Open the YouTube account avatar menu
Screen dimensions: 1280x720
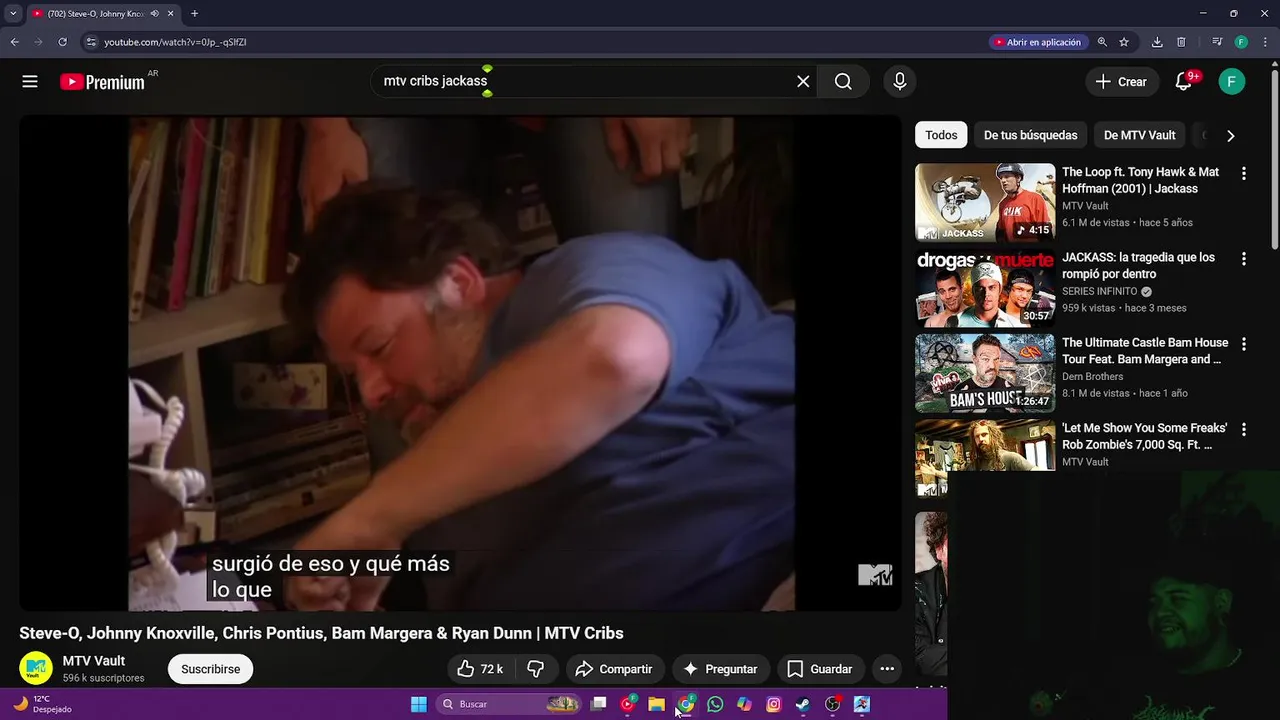tap(1232, 82)
